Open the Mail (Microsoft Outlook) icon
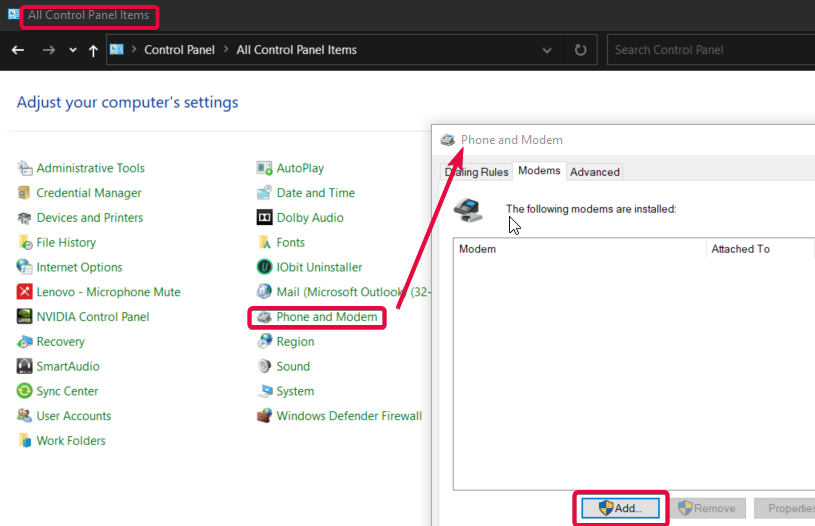The image size is (815, 526). [265, 292]
